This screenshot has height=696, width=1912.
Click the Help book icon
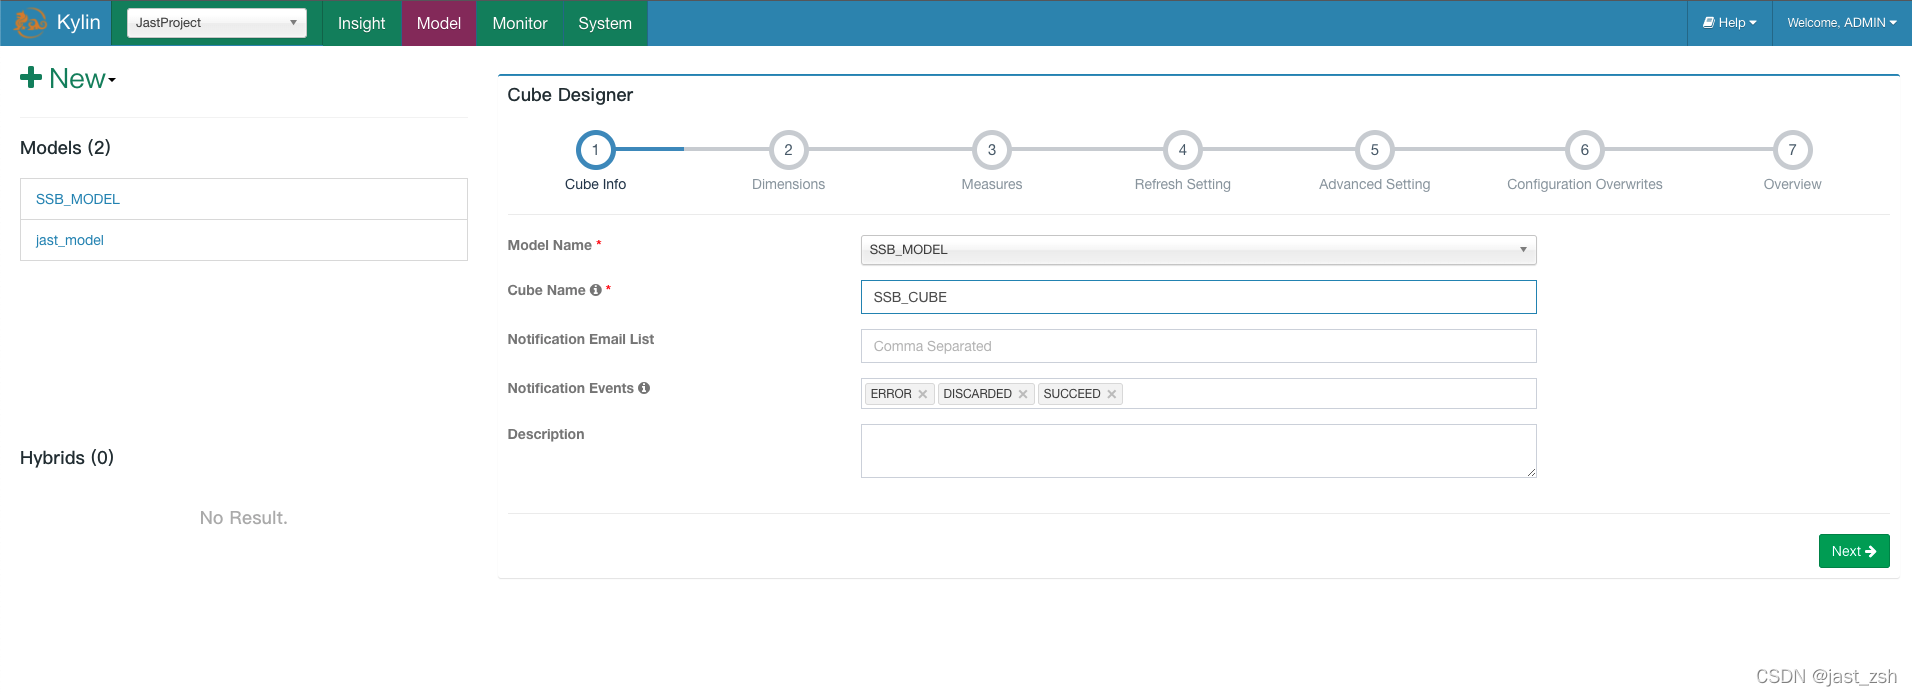(x=1709, y=22)
